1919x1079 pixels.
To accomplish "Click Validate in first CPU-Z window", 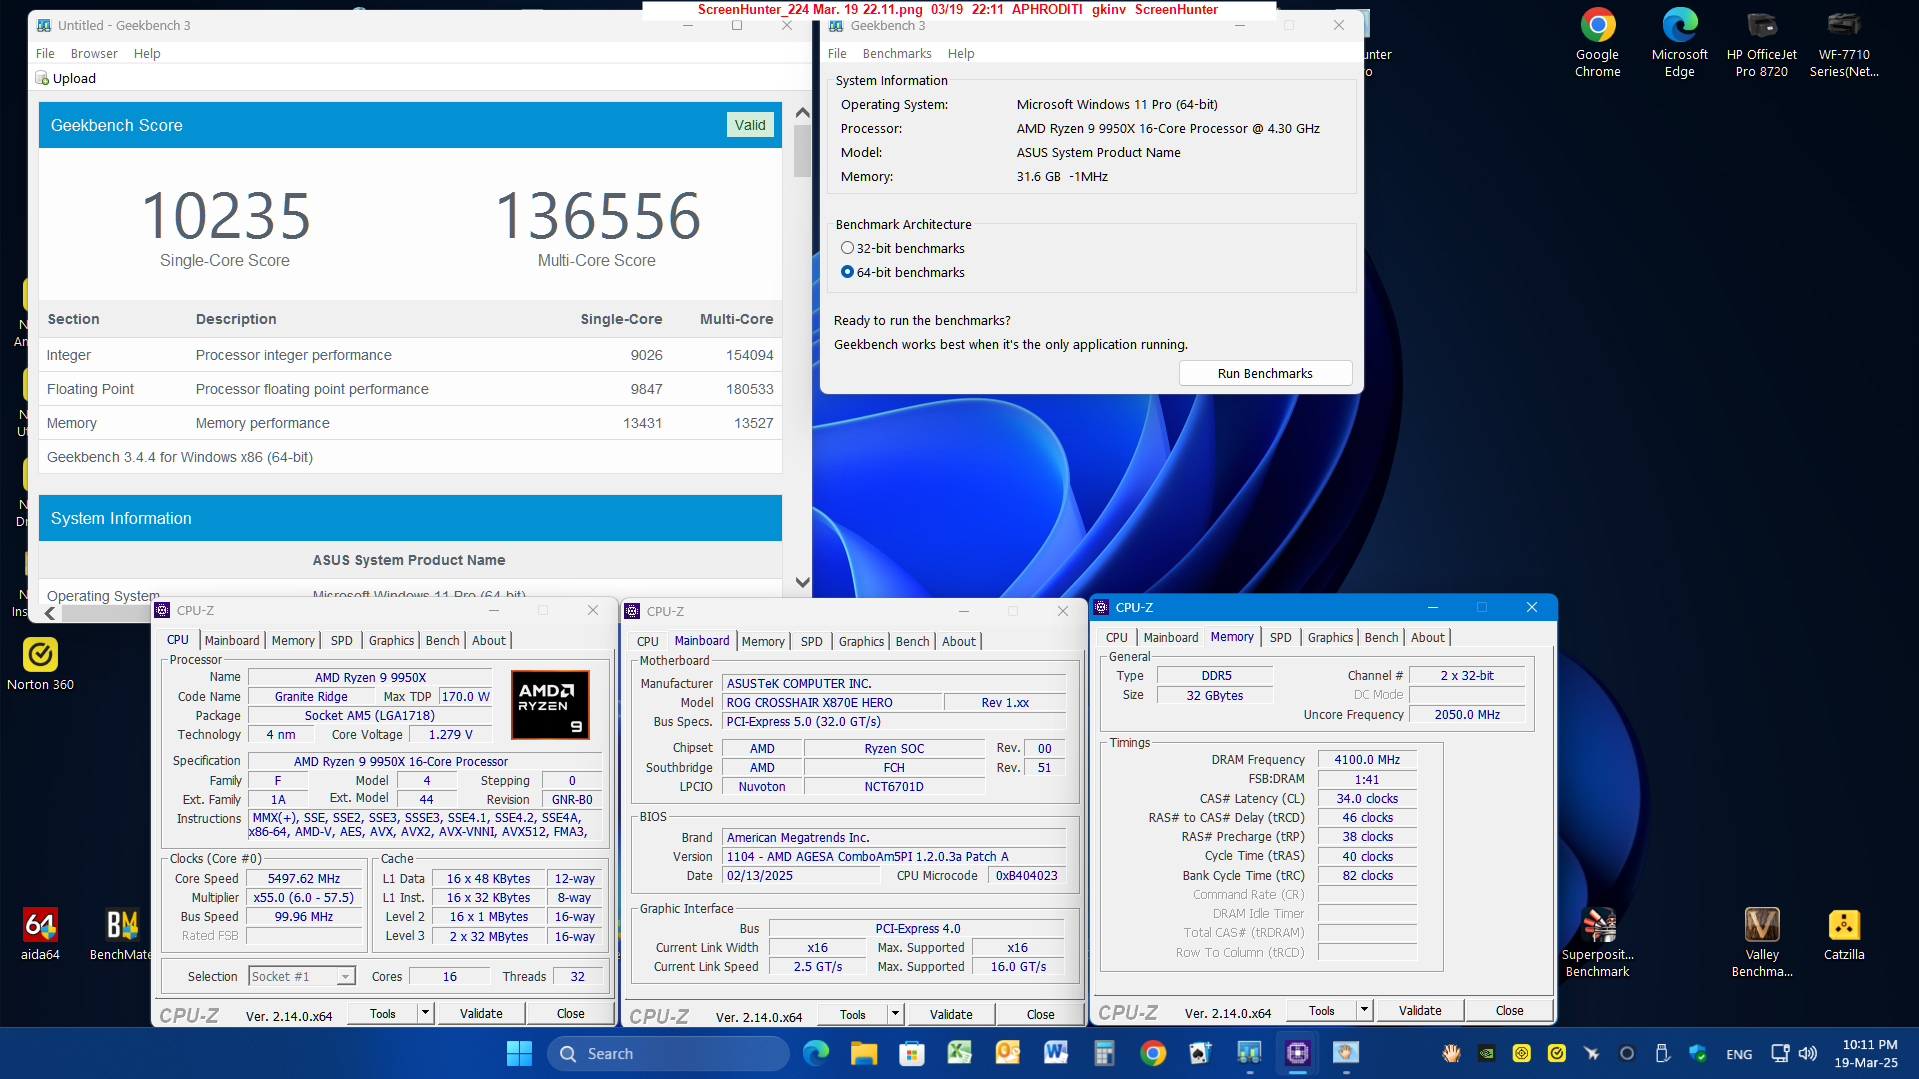I will (481, 1013).
